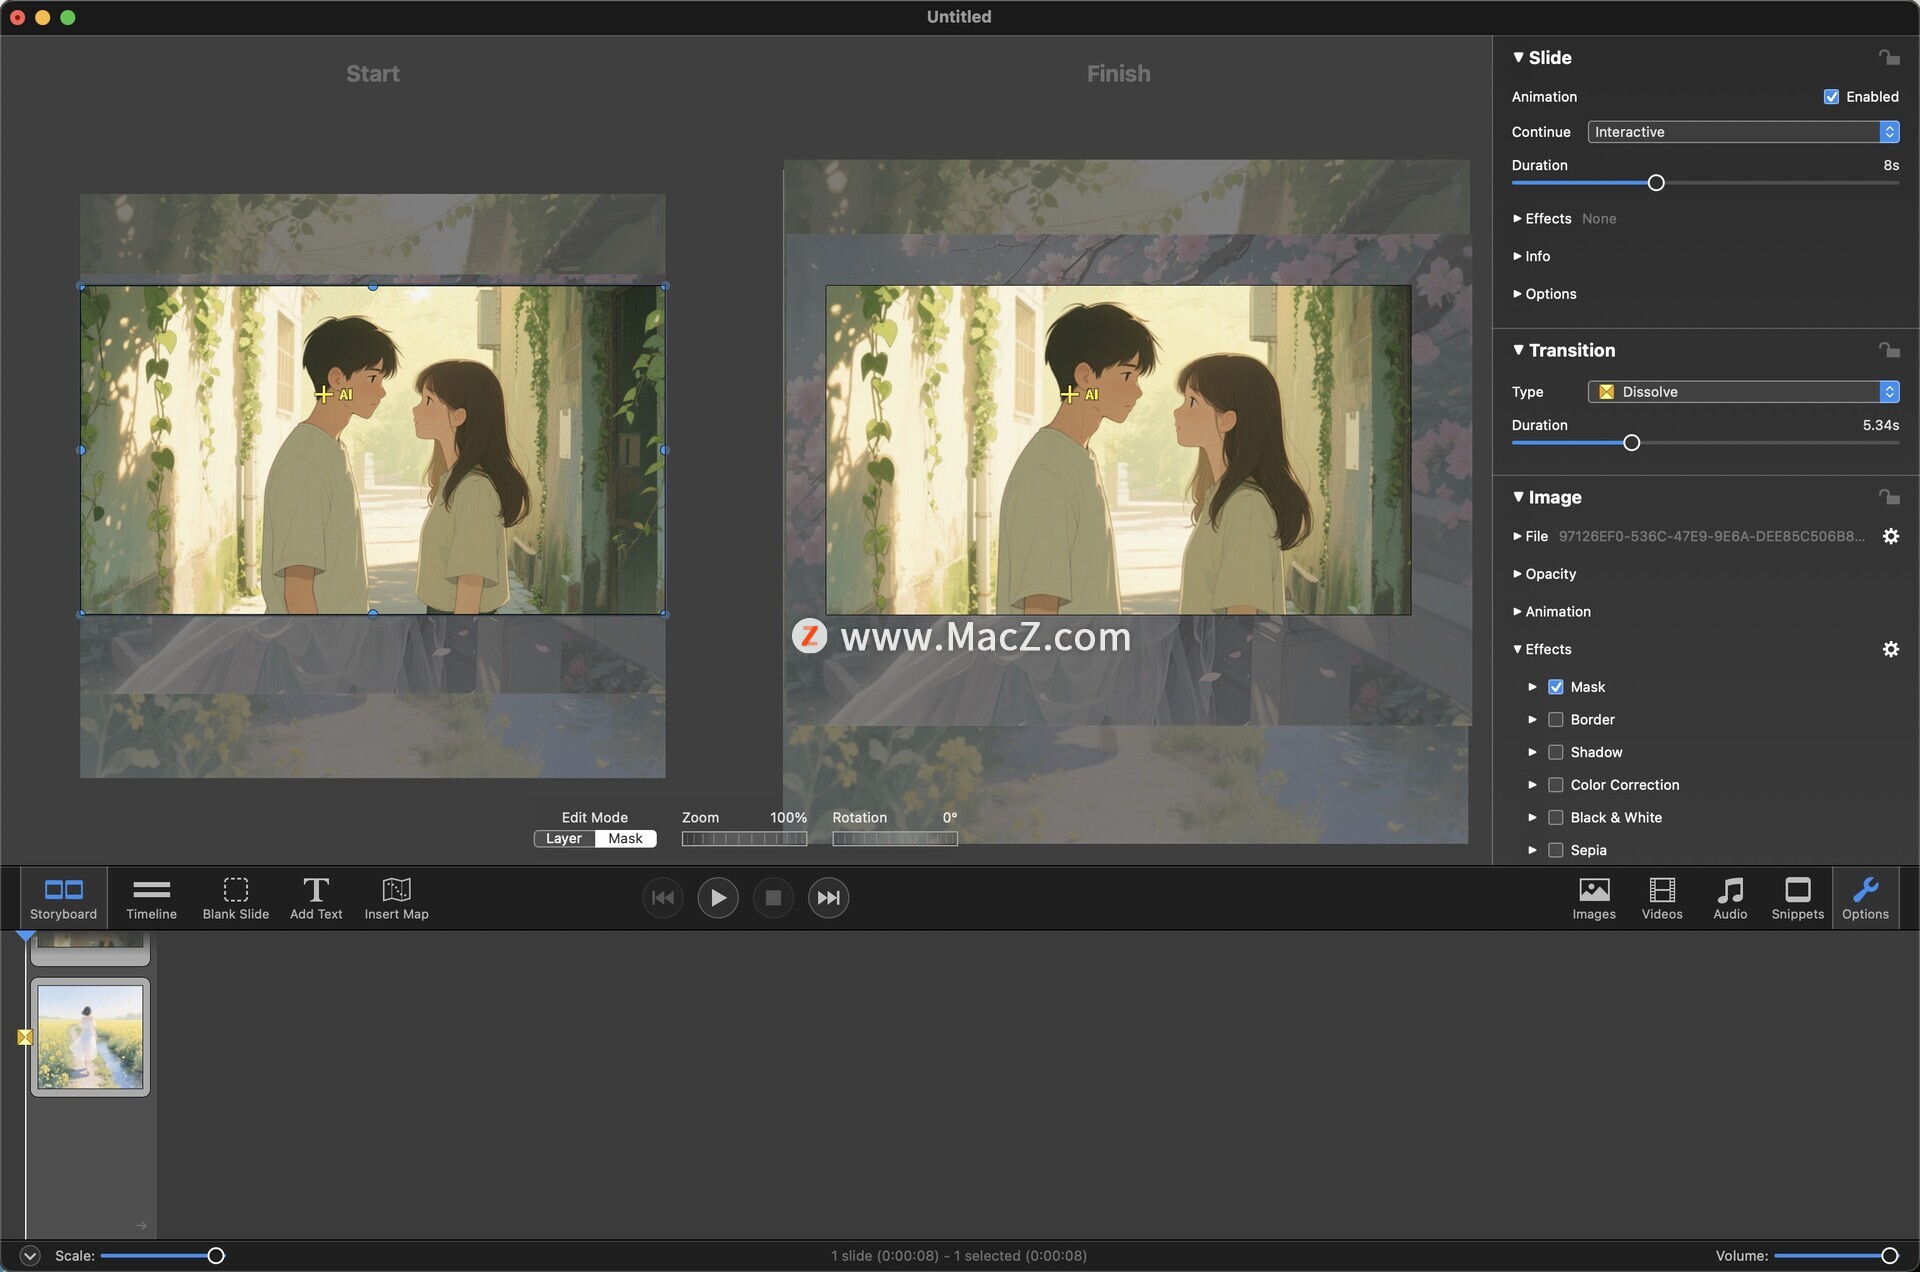This screenshot has width=1920, height=1272.
Task: Toggle the Animation Enabled checkbox
Action: click(x=1831, y=97)
